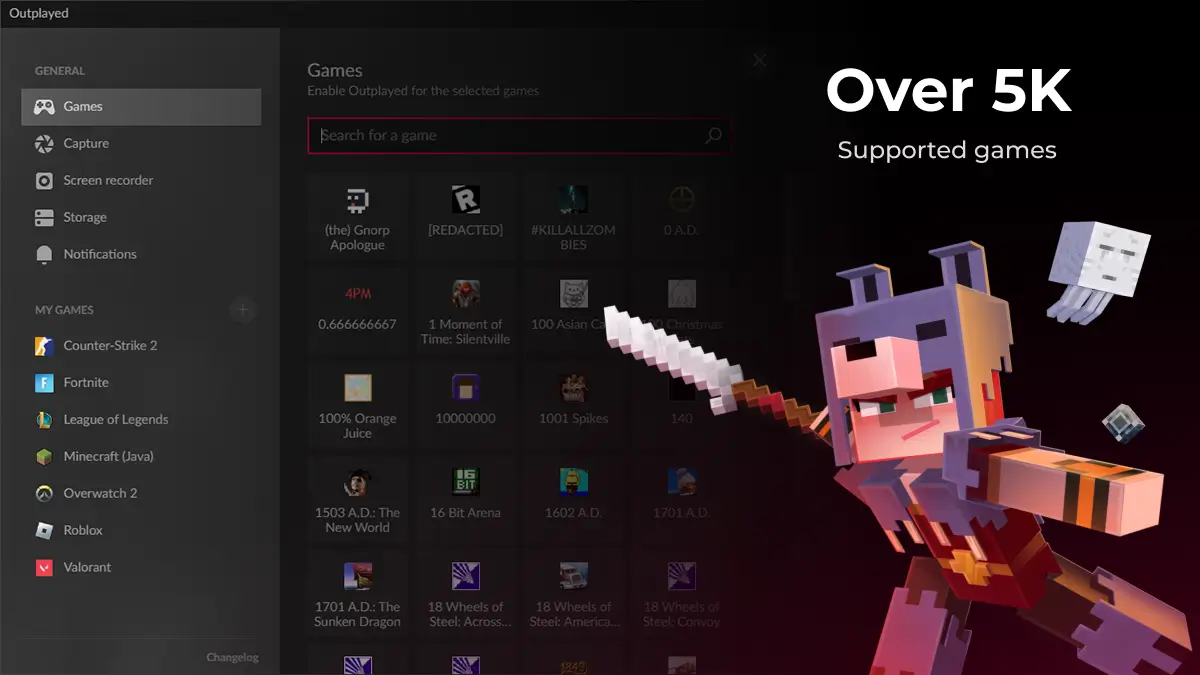
Task: Select 18 Wheels of Steel: Convoy tile
Action: 681,594
